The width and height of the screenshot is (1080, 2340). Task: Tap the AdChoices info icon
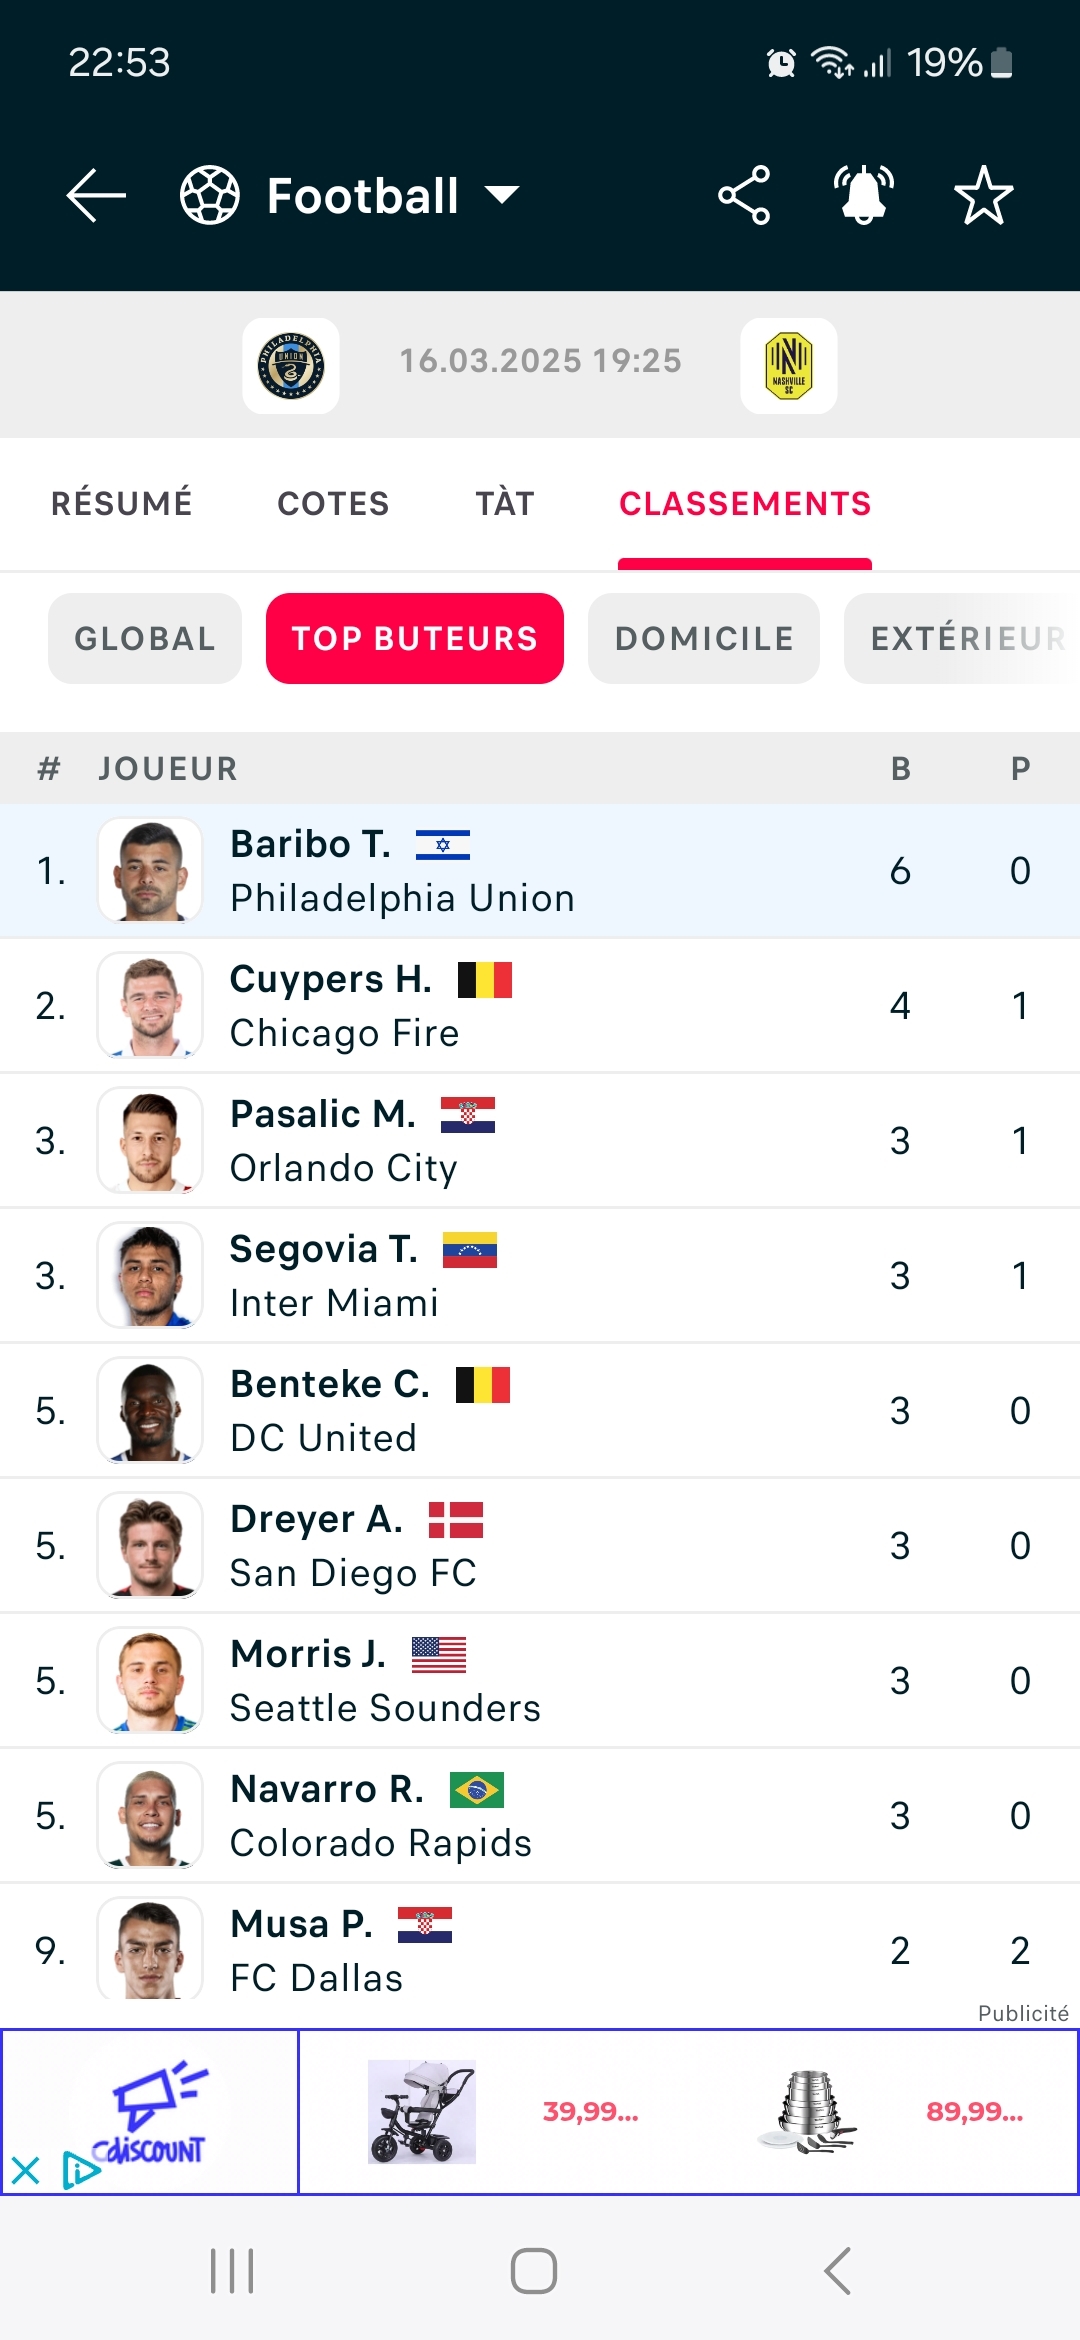pyautogui.click(x=79, y=2169)
